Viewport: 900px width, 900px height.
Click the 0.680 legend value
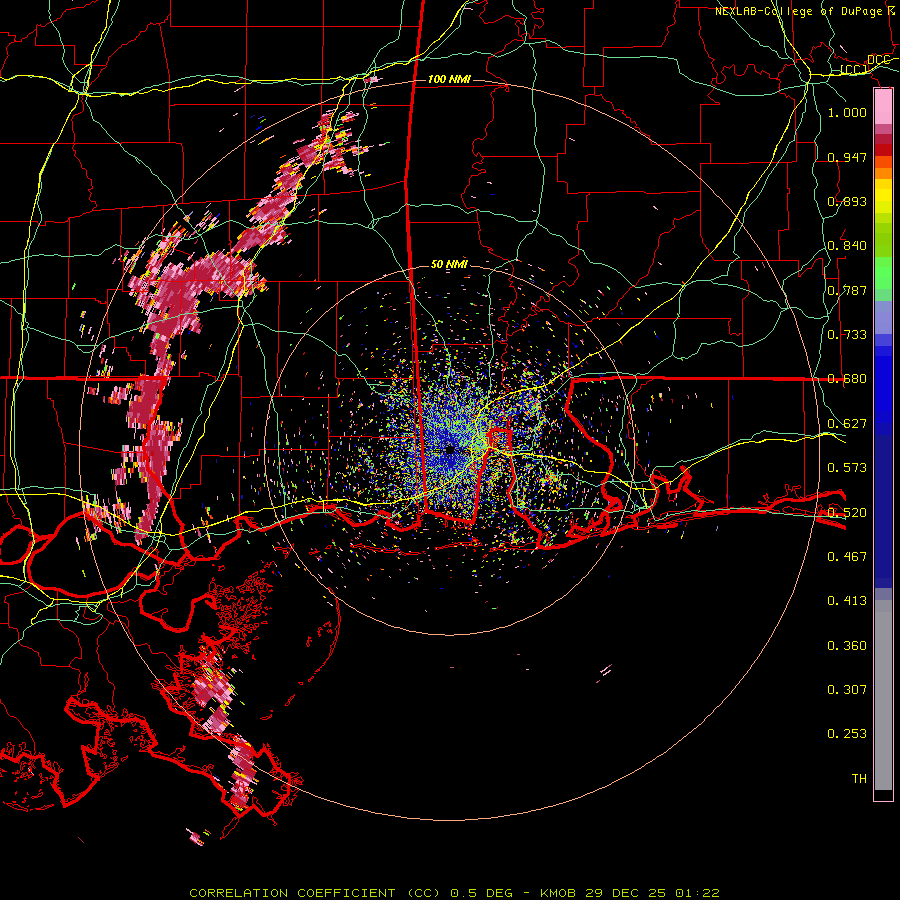[x=847, y=379]
